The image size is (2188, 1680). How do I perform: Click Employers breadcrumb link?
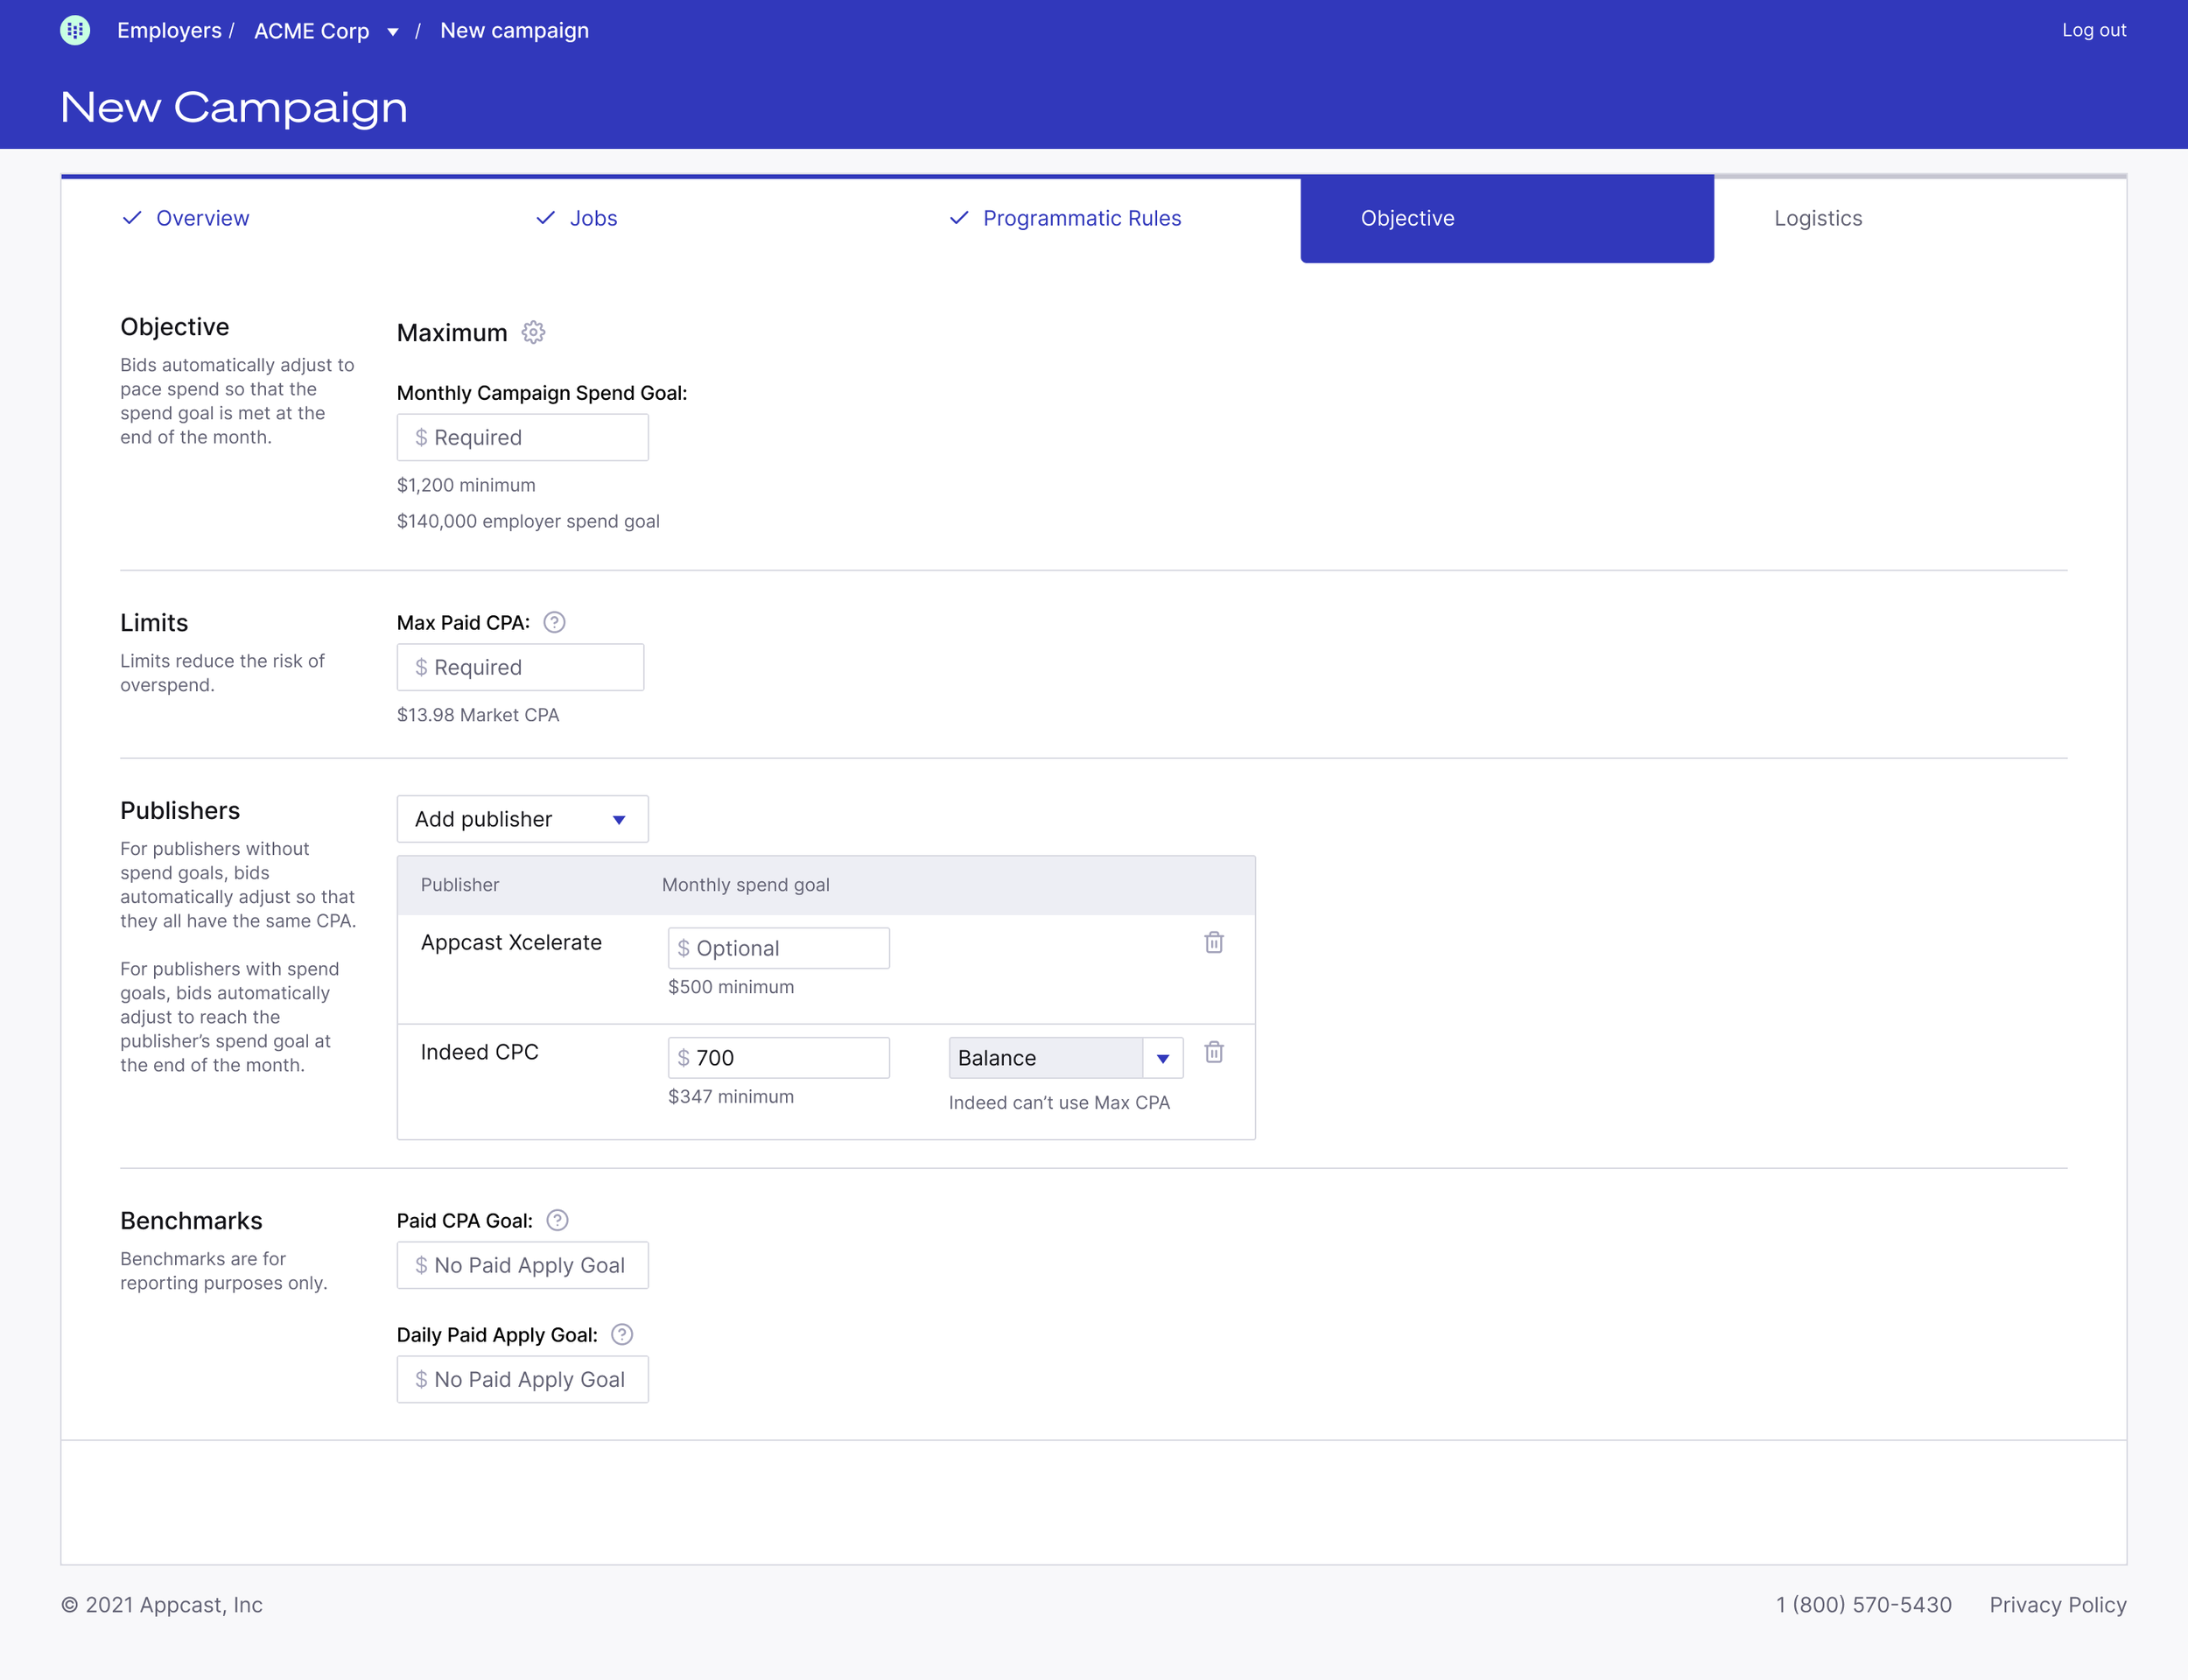169,30
